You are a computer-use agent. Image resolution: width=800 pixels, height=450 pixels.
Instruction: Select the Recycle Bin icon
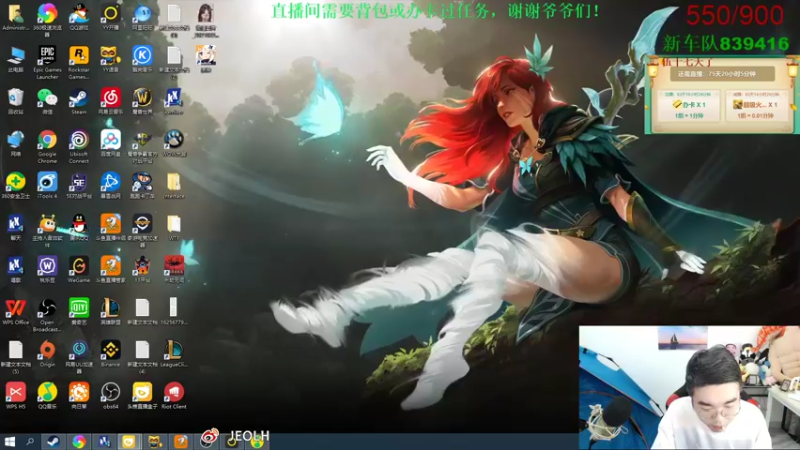coord(15,101)
